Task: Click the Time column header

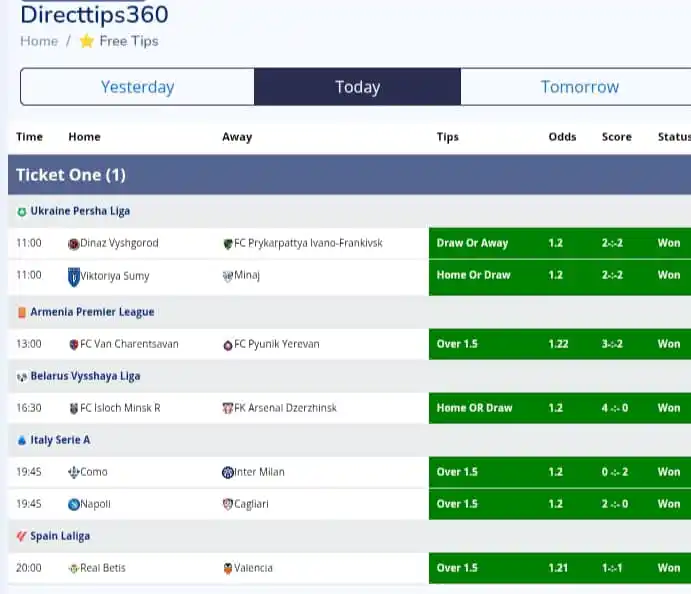Action: (x=29, y=137)
